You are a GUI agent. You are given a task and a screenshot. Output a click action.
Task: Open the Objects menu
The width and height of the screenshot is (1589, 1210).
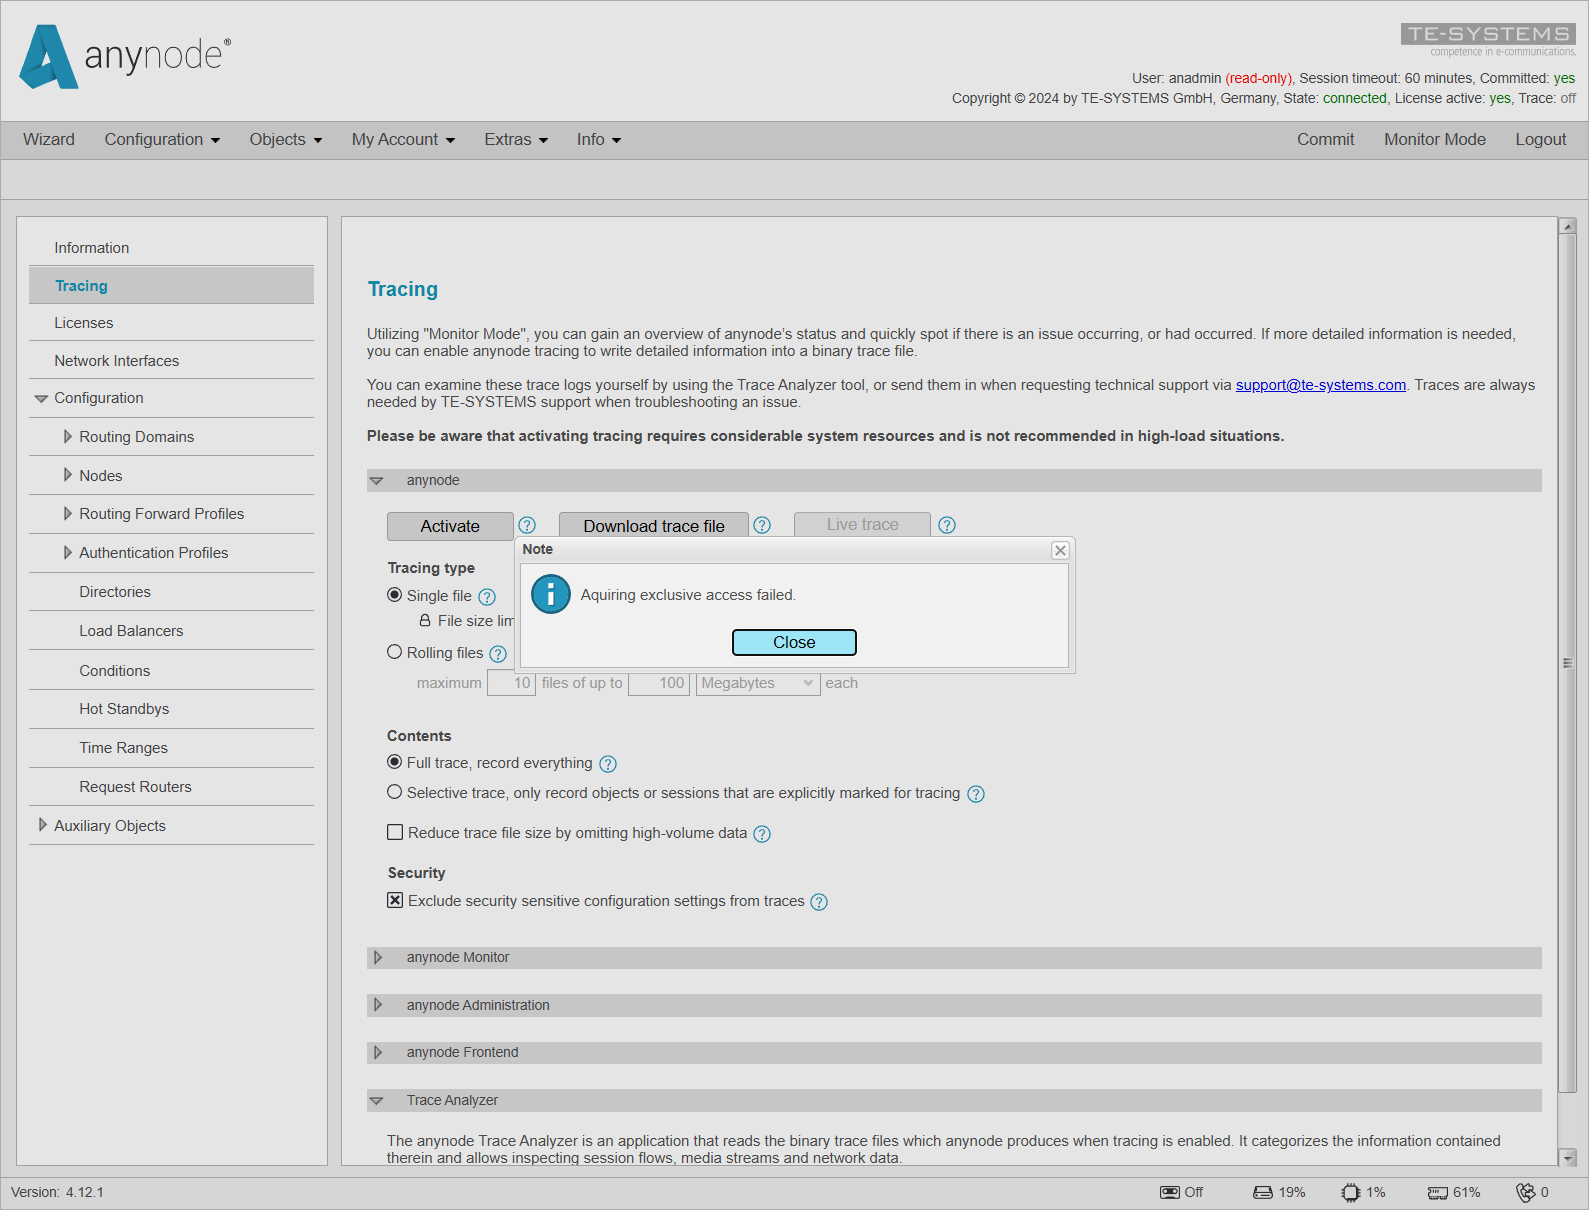coord(286,139)
